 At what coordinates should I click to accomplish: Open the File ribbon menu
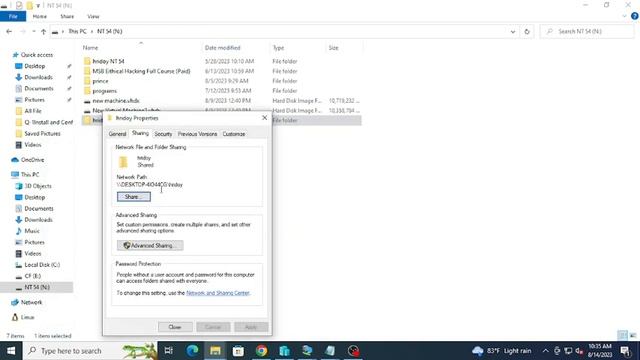coord(13,16)
